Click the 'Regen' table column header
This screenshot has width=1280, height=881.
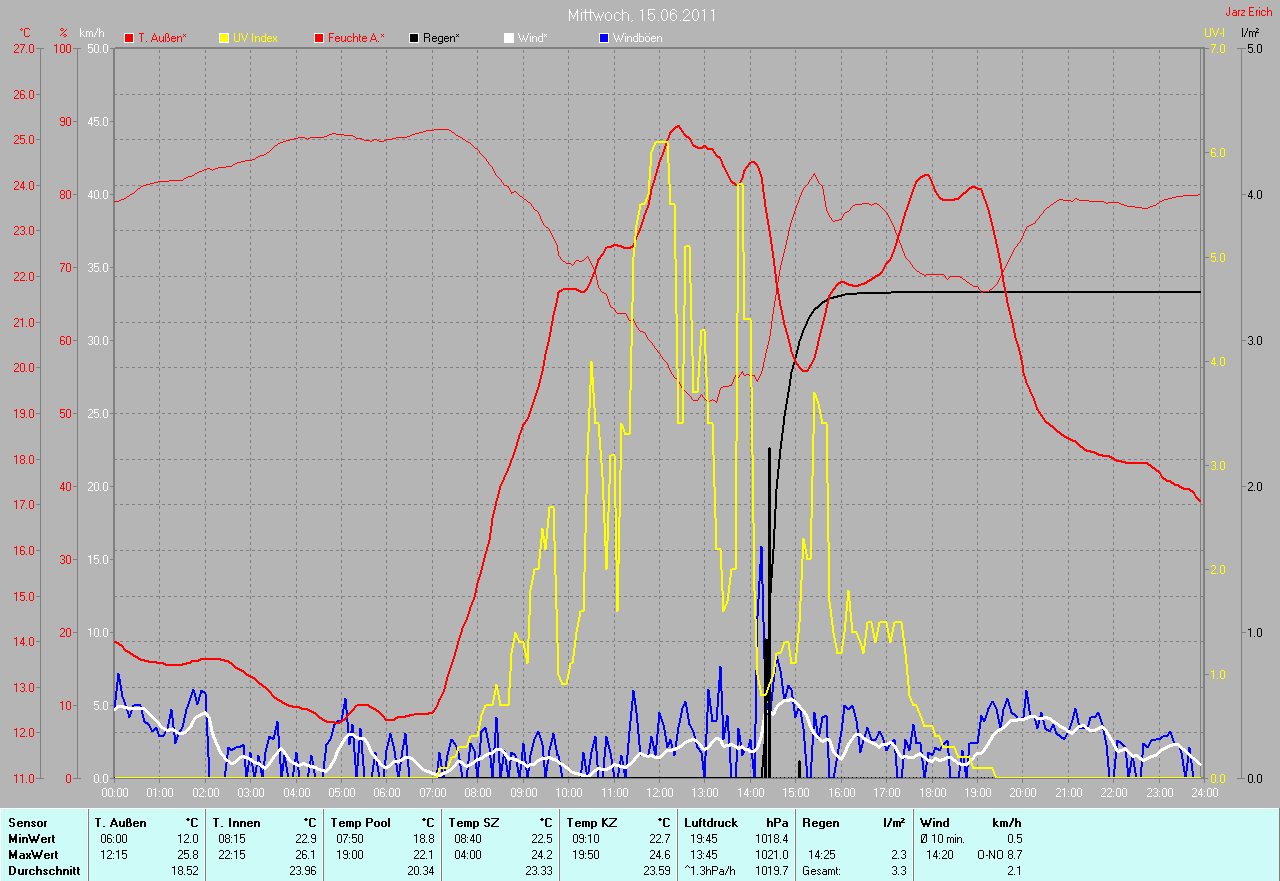point(821,823)
